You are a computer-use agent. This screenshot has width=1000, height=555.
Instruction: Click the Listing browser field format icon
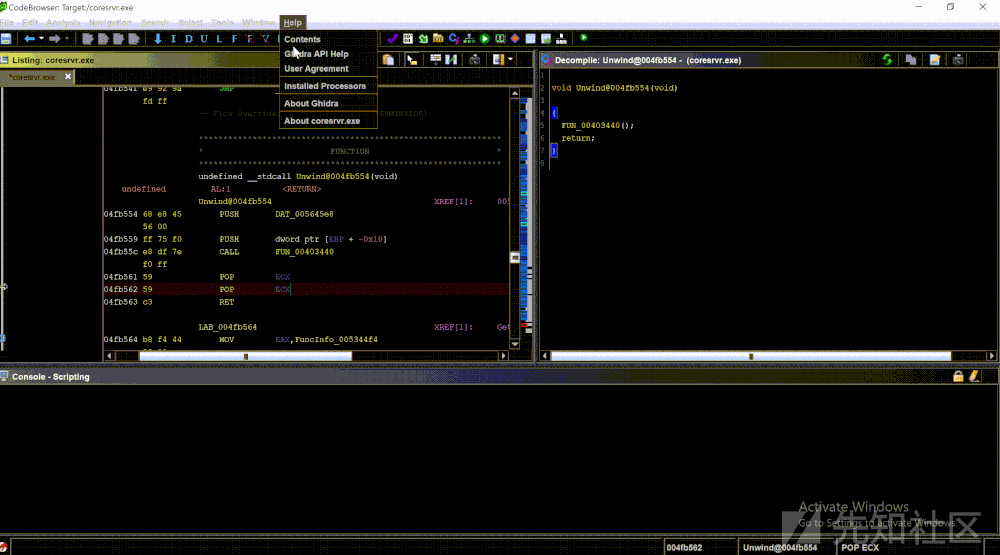436,60
